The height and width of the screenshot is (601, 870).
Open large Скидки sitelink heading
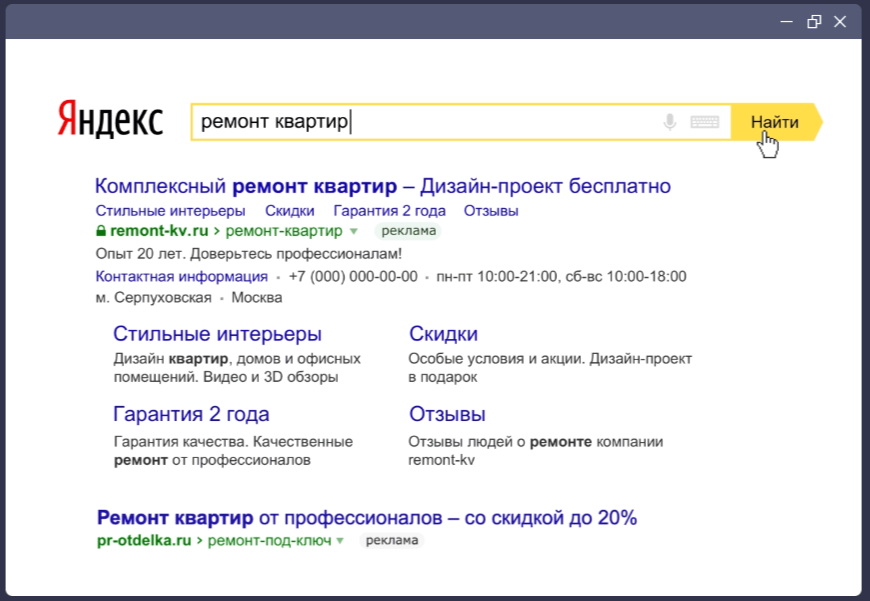click(443, 334)
